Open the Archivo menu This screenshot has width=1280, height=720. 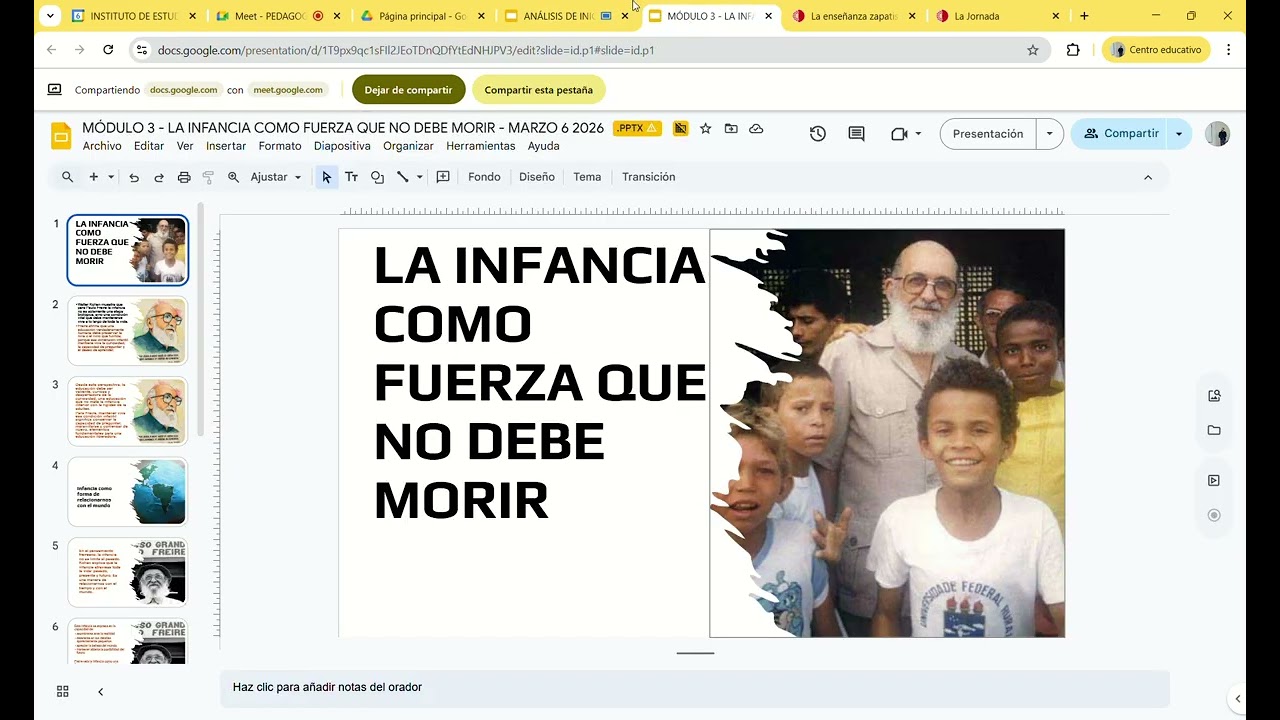(102, 146)
